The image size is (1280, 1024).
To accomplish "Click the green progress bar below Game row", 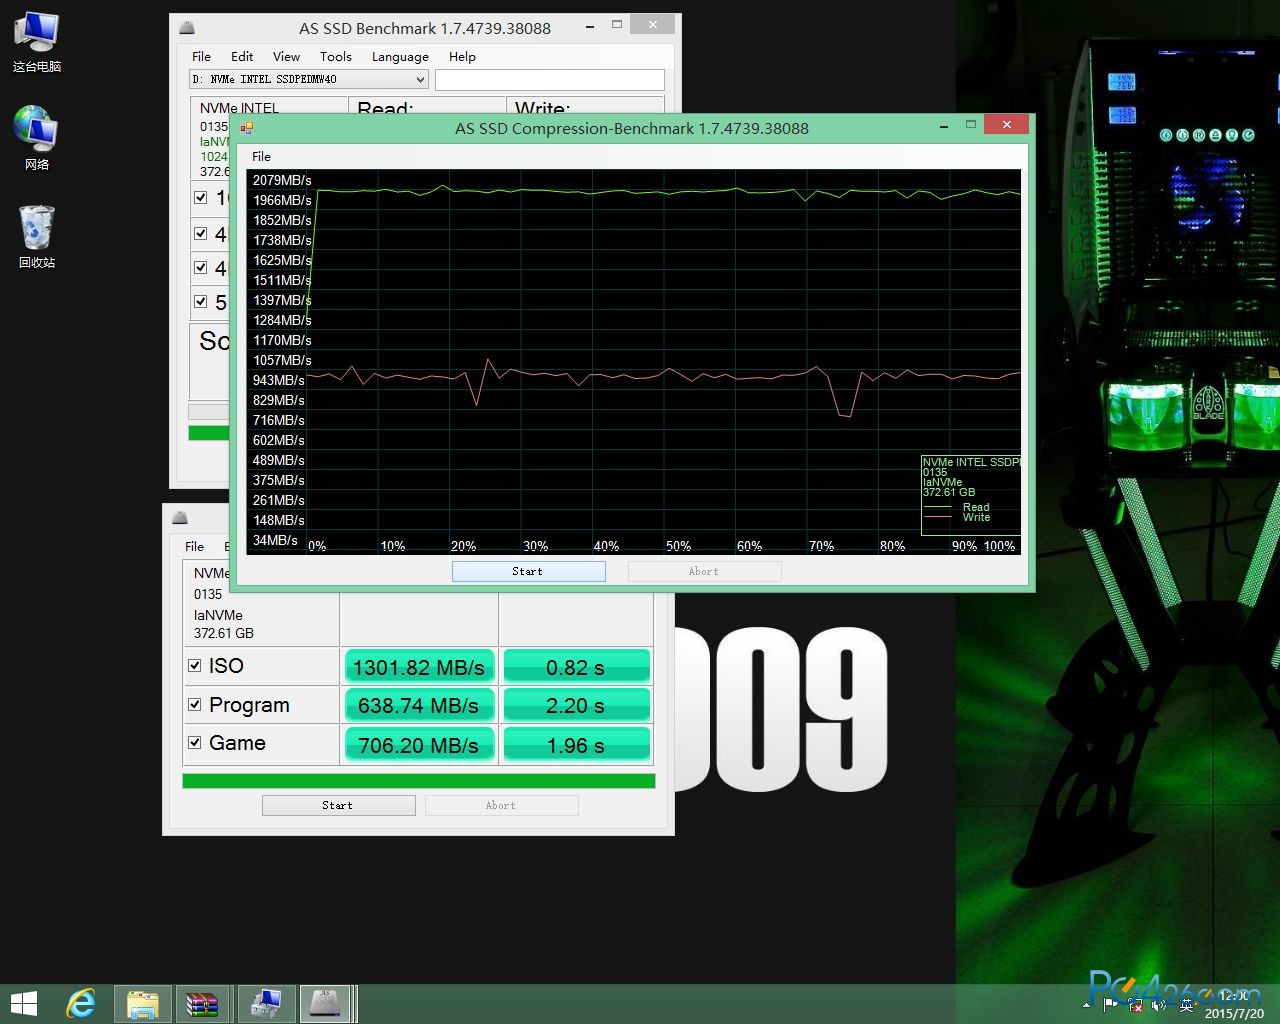I will pyautogui.click(x=419, y=781).
